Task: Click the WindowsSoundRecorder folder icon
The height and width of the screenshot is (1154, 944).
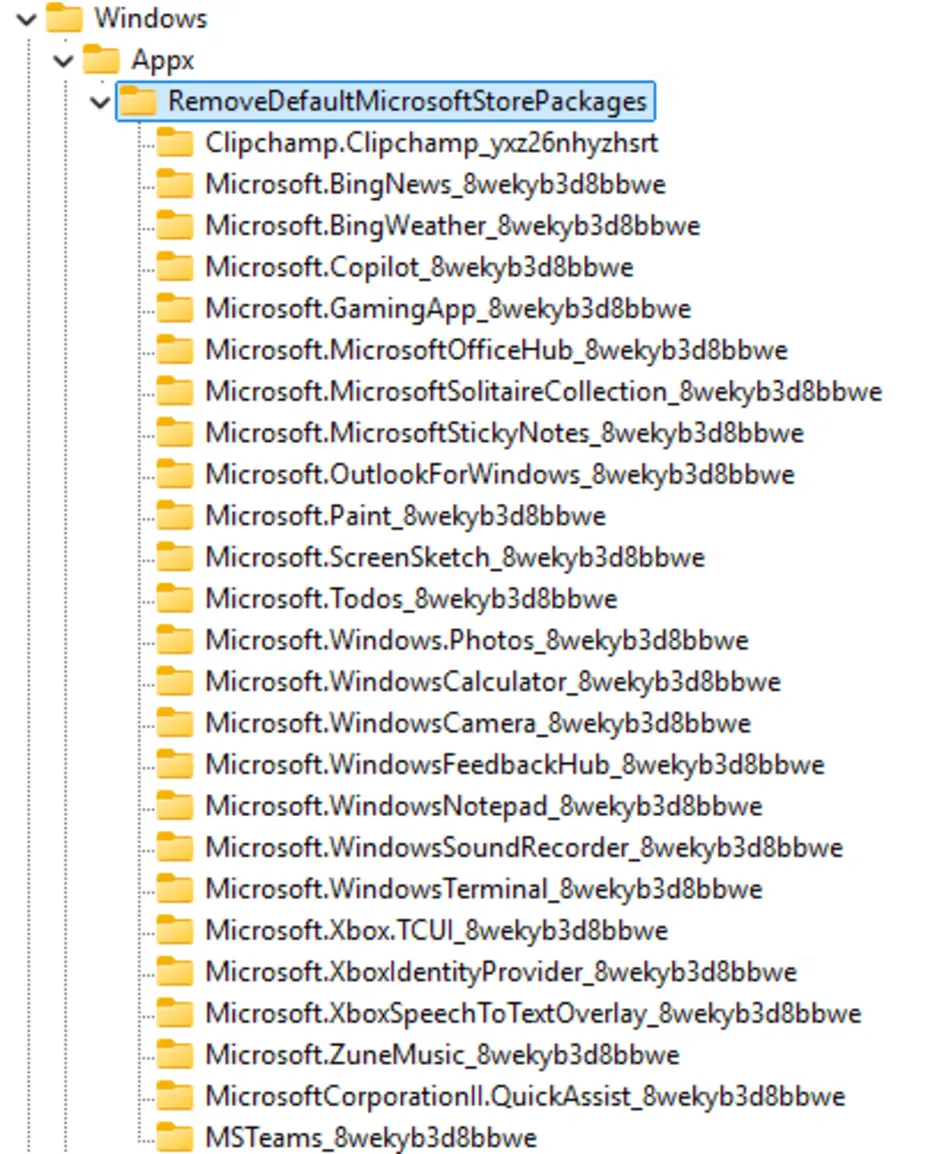Action: [x=174, y=847]
